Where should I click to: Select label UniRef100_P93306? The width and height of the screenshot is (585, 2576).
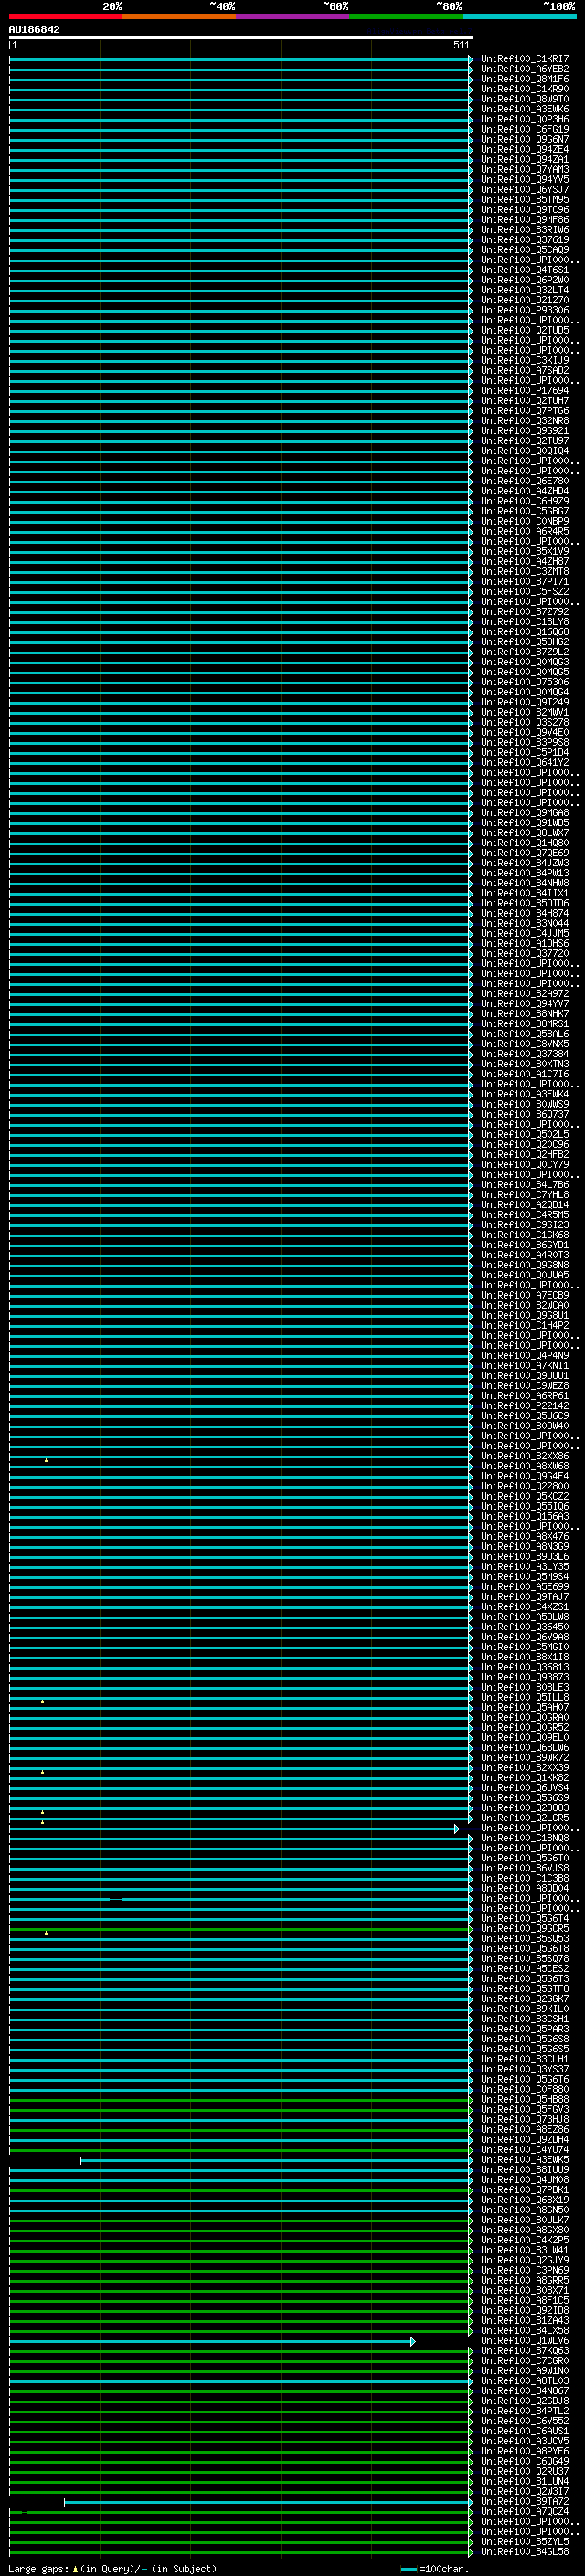click(x=525, y=310)
